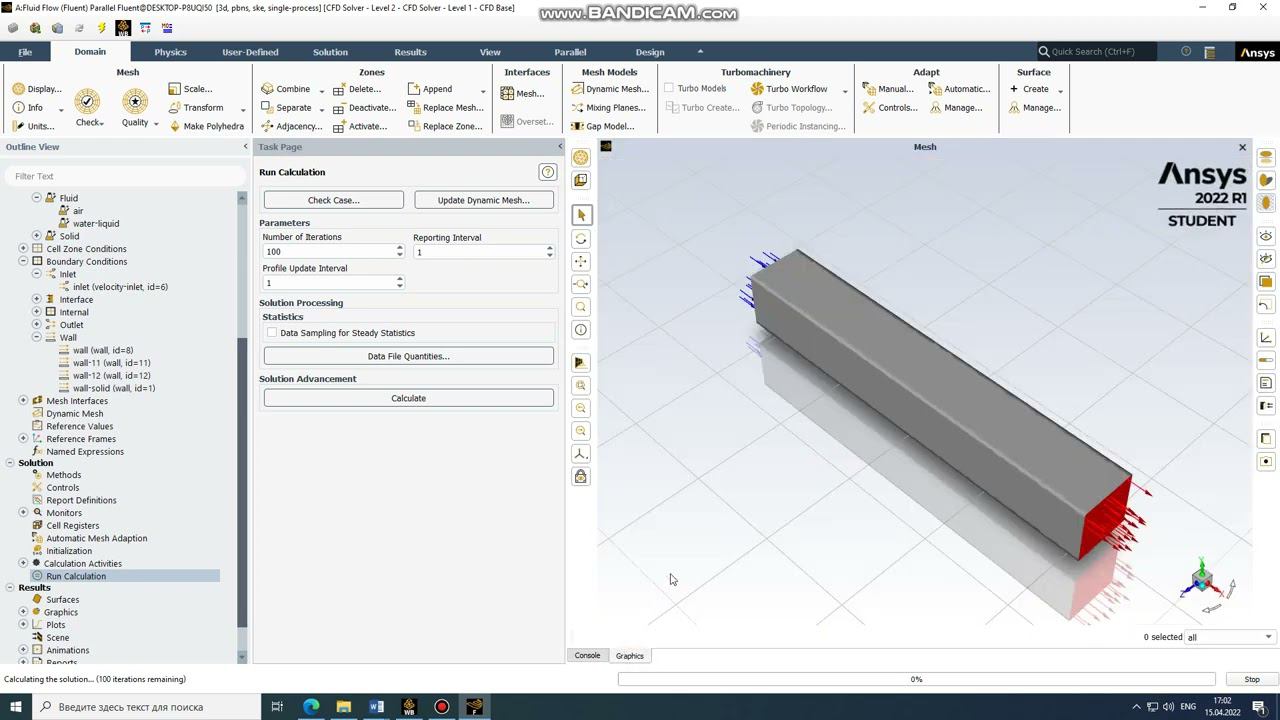Viewport: 1280px width, 720px height.
Task: Run the mesh Check tool
Action: pos(88,108)
